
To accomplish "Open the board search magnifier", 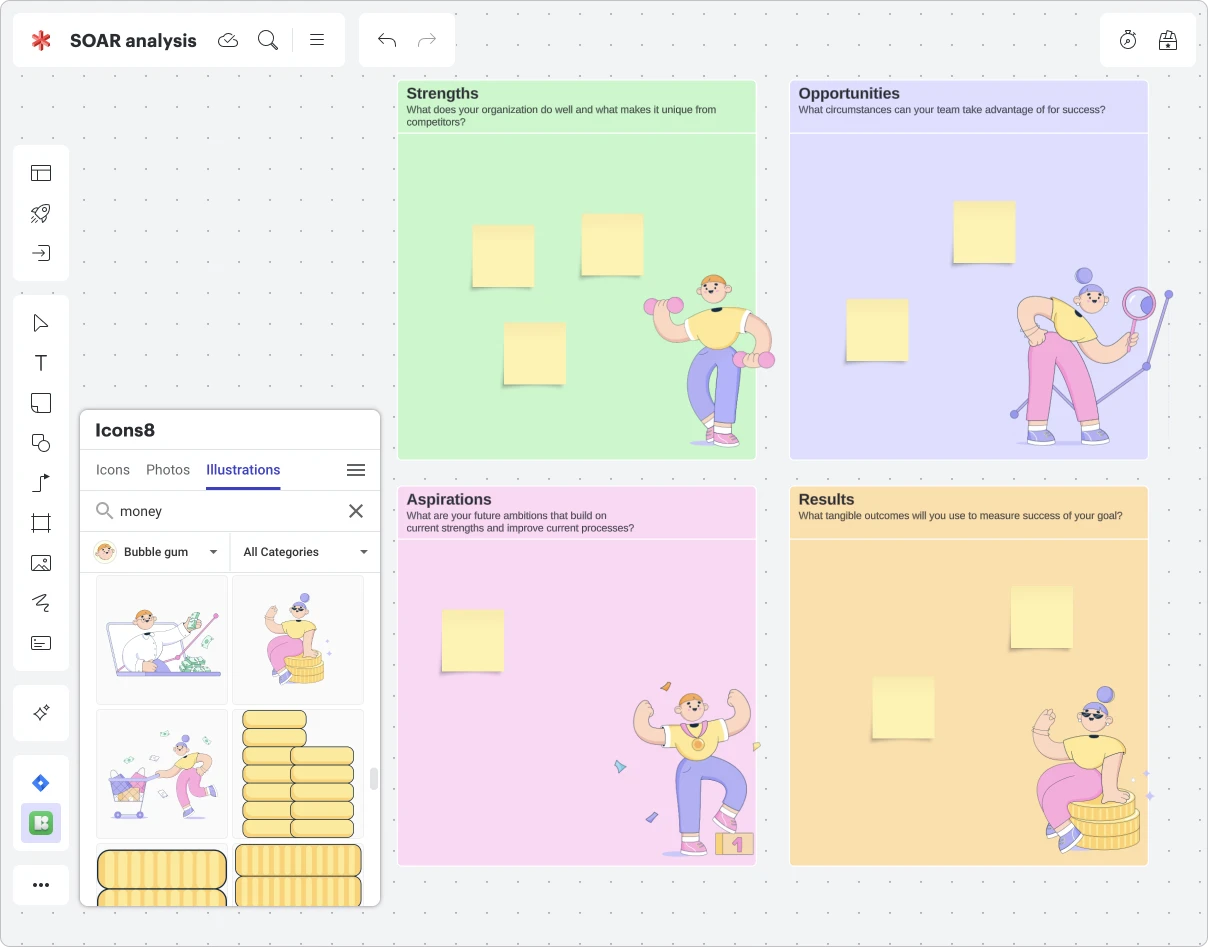I will 267,40.
